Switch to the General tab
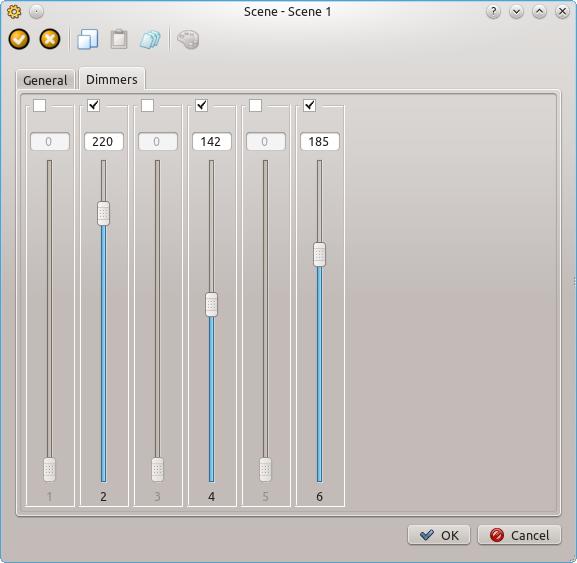Image resolution: width=577 pixels, height=563 pixels. point(45,80)
